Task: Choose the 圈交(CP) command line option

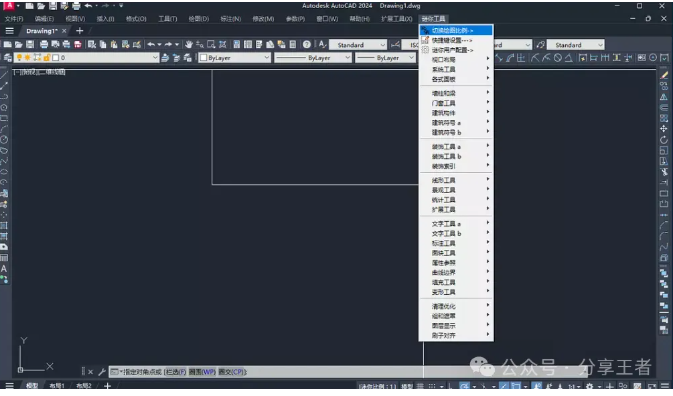Action: tap(232, 372)
